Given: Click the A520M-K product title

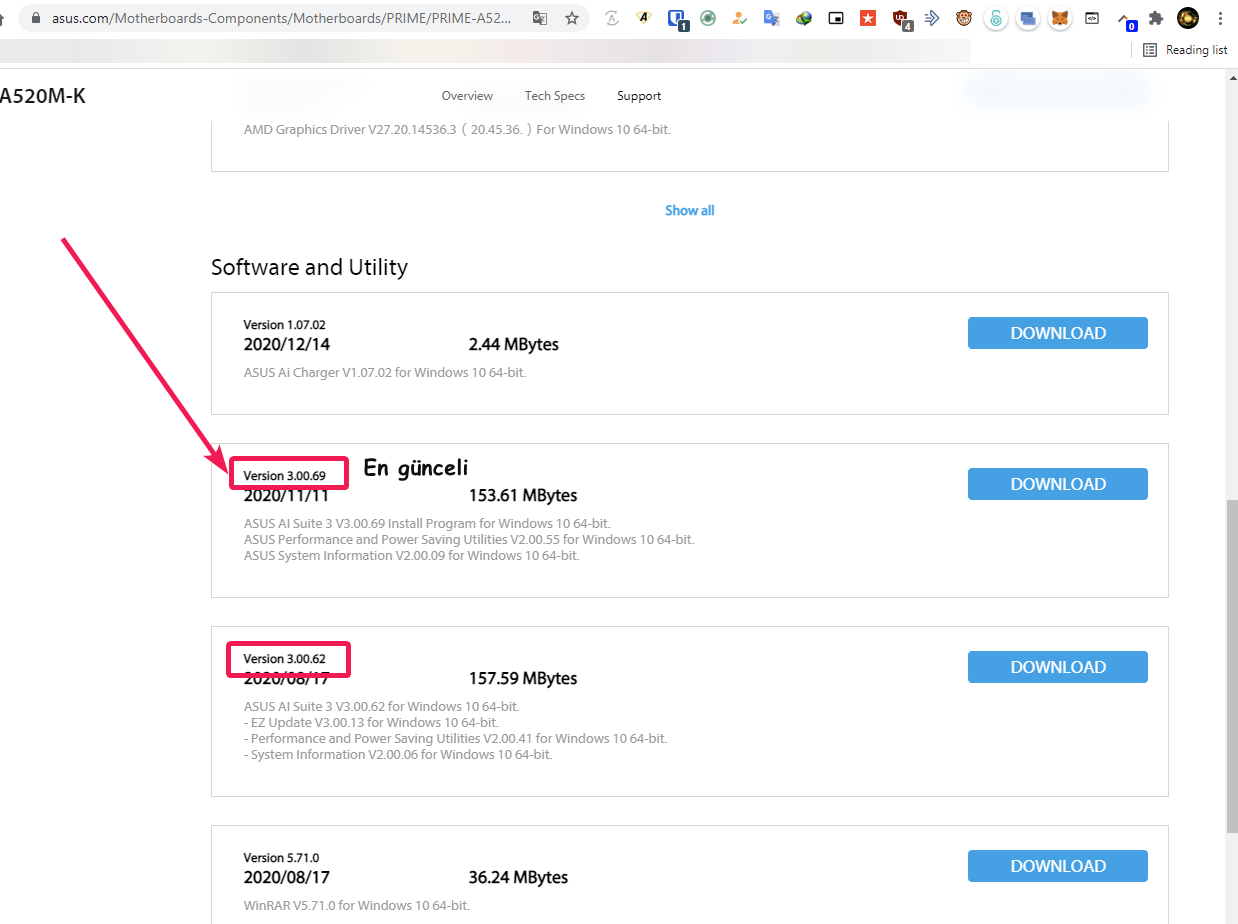Looking at the screenshot, I should click(x=43, y=96).
